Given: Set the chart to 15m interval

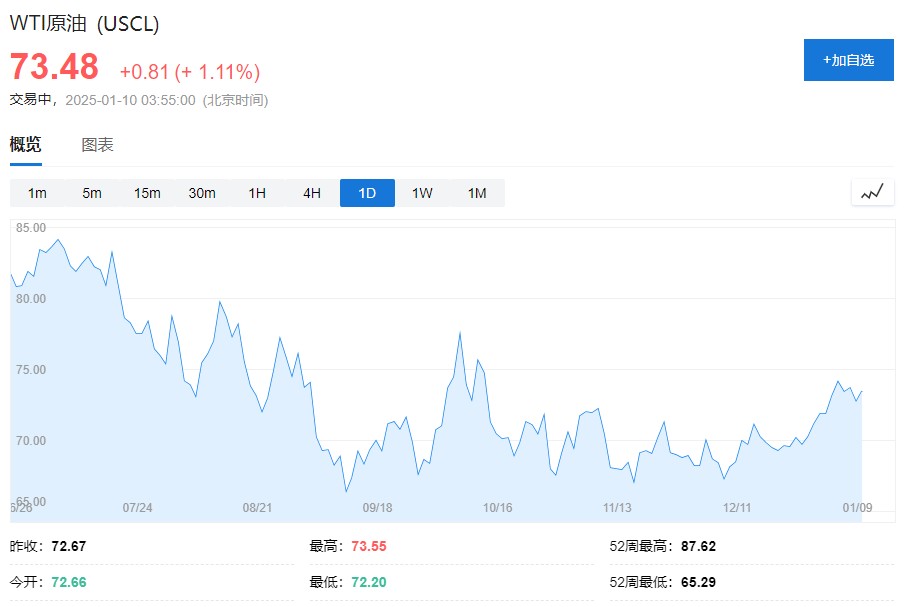Looking at the screenshot, I should point(147,193).
